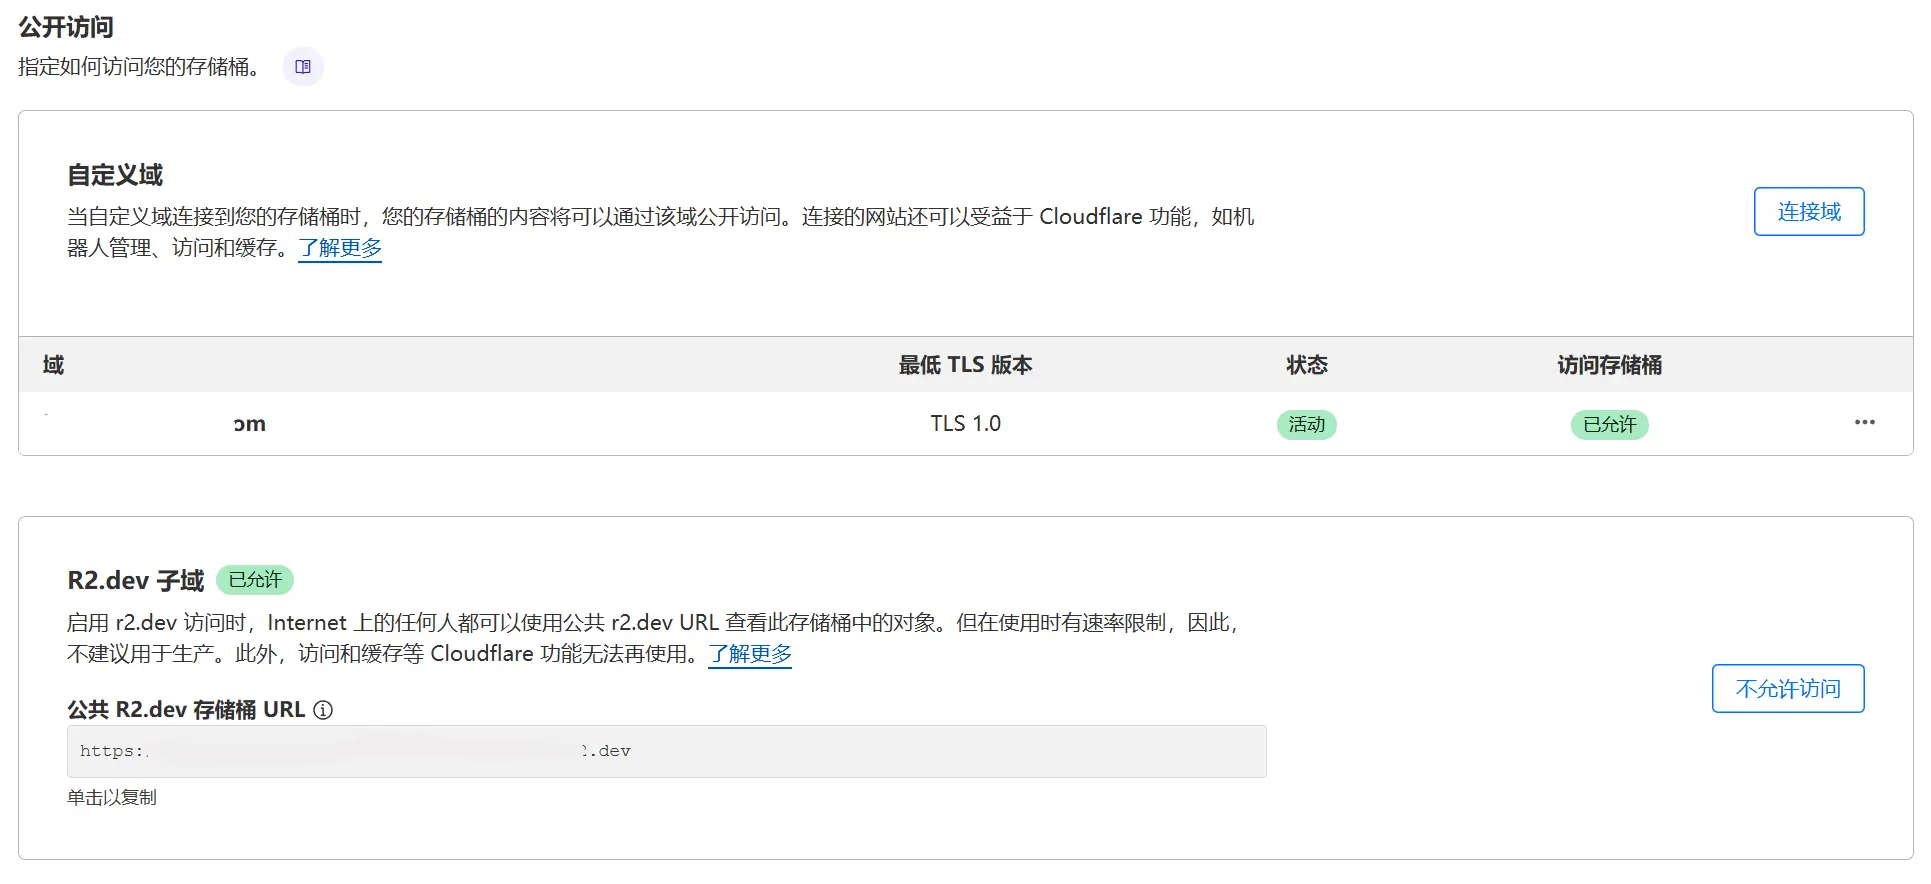Click the 域 column header
1931x884 pixels.
54,365
